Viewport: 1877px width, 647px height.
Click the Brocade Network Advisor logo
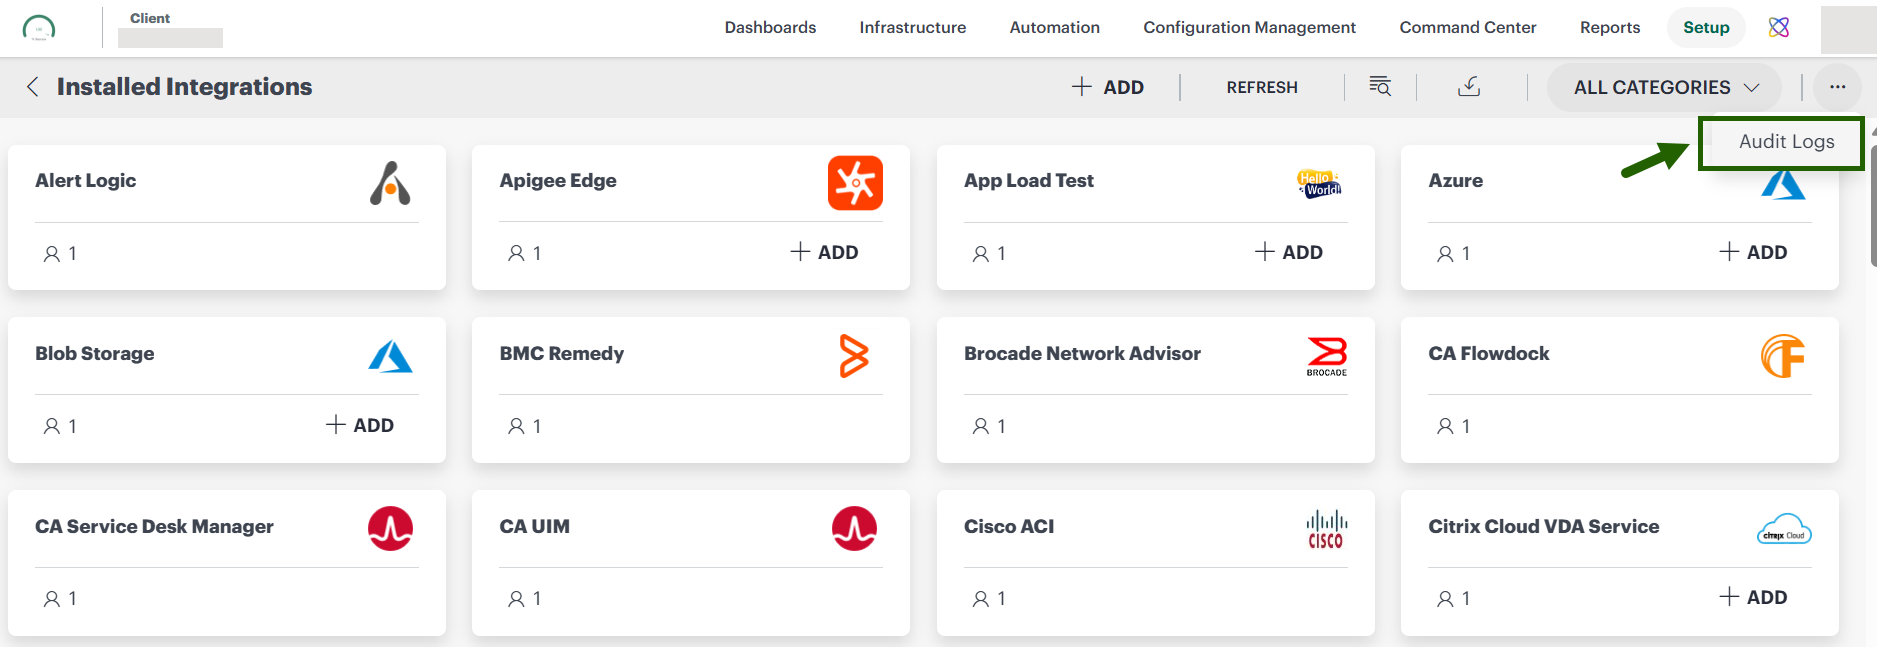(x=1327, y=357)
